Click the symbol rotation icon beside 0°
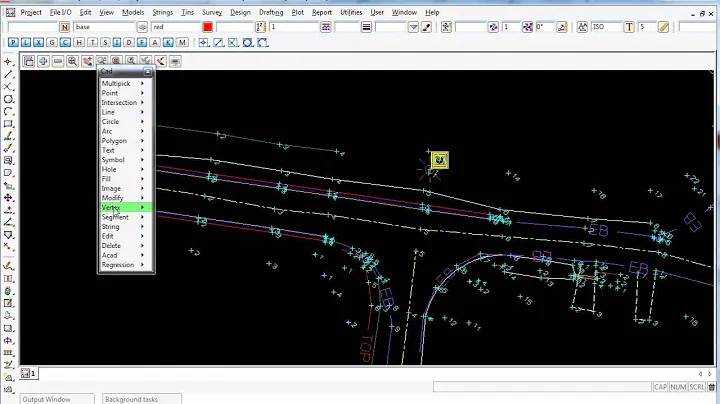Image resolution: width=720 pixels, height=404 pixels. 562,27
